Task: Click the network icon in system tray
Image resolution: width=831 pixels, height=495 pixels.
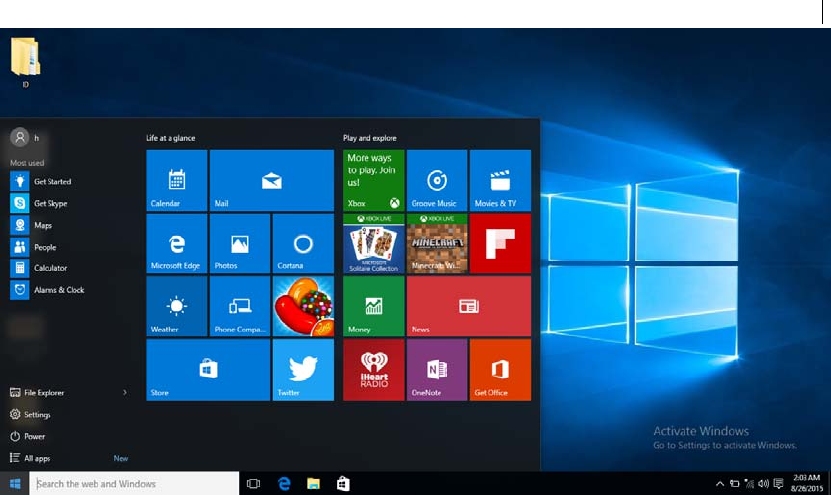Action: click(749, 483)
